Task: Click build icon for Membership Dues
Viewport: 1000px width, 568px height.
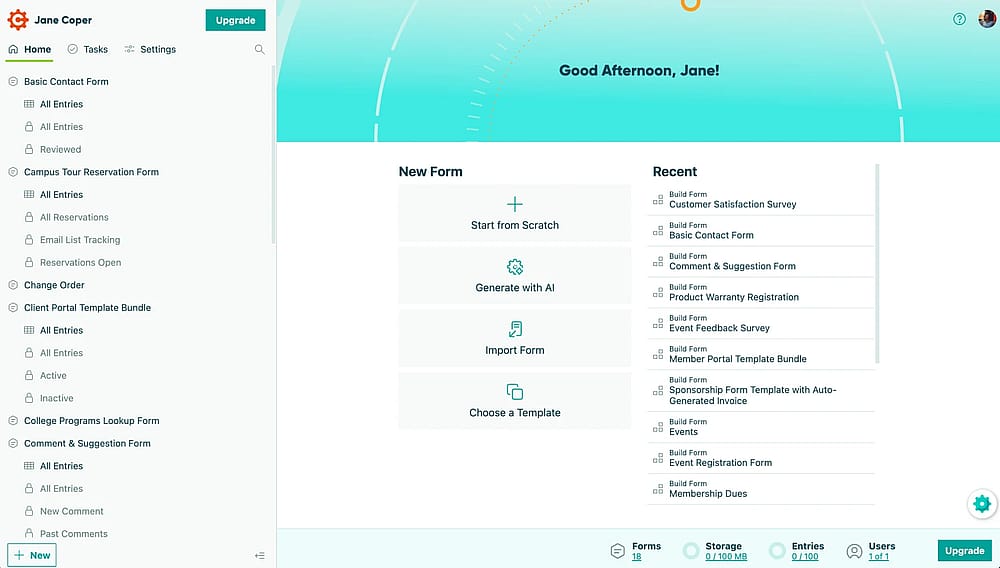Action: click(x=658, y=490)
